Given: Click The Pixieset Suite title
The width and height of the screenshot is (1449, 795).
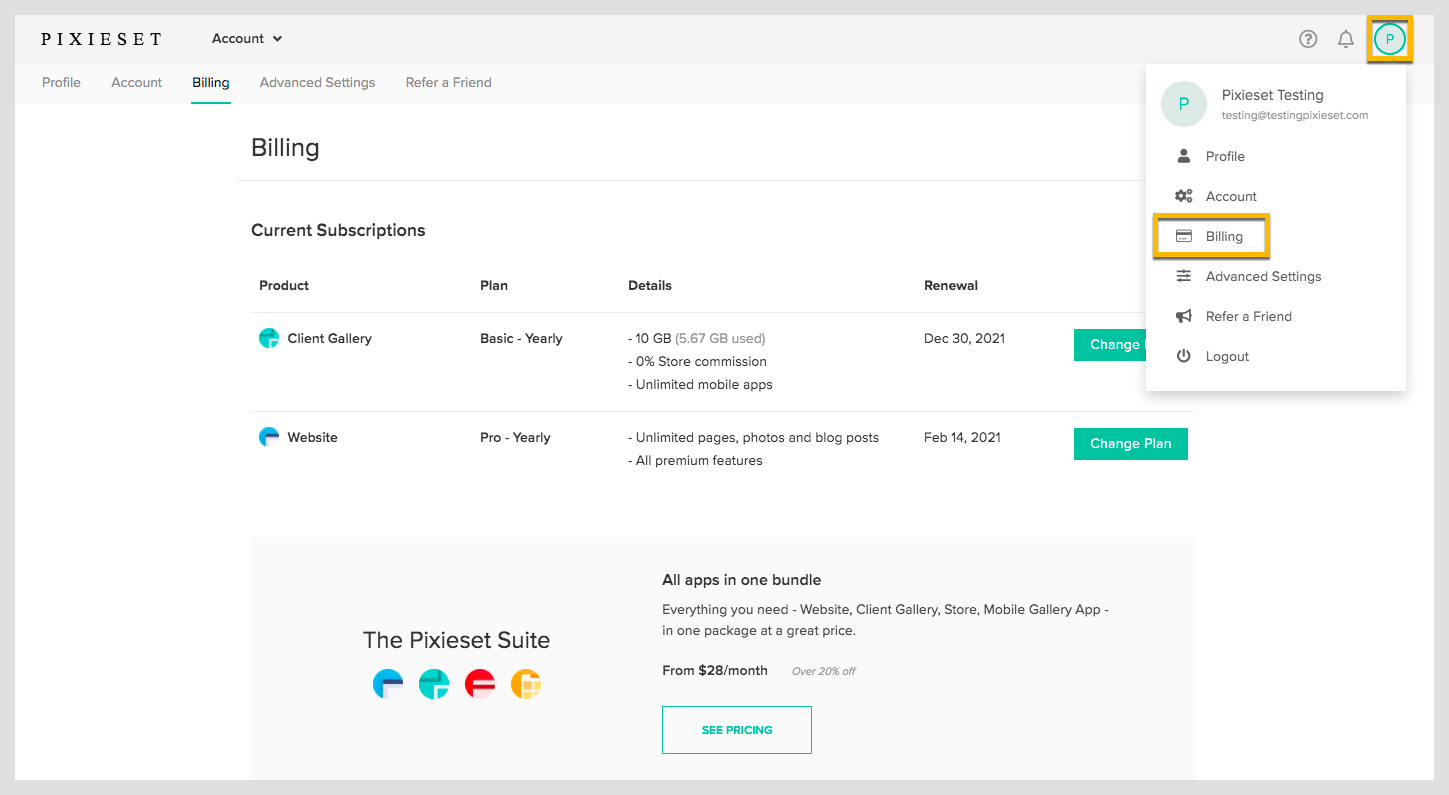Looking at the screenshot, I should [456, 640].
